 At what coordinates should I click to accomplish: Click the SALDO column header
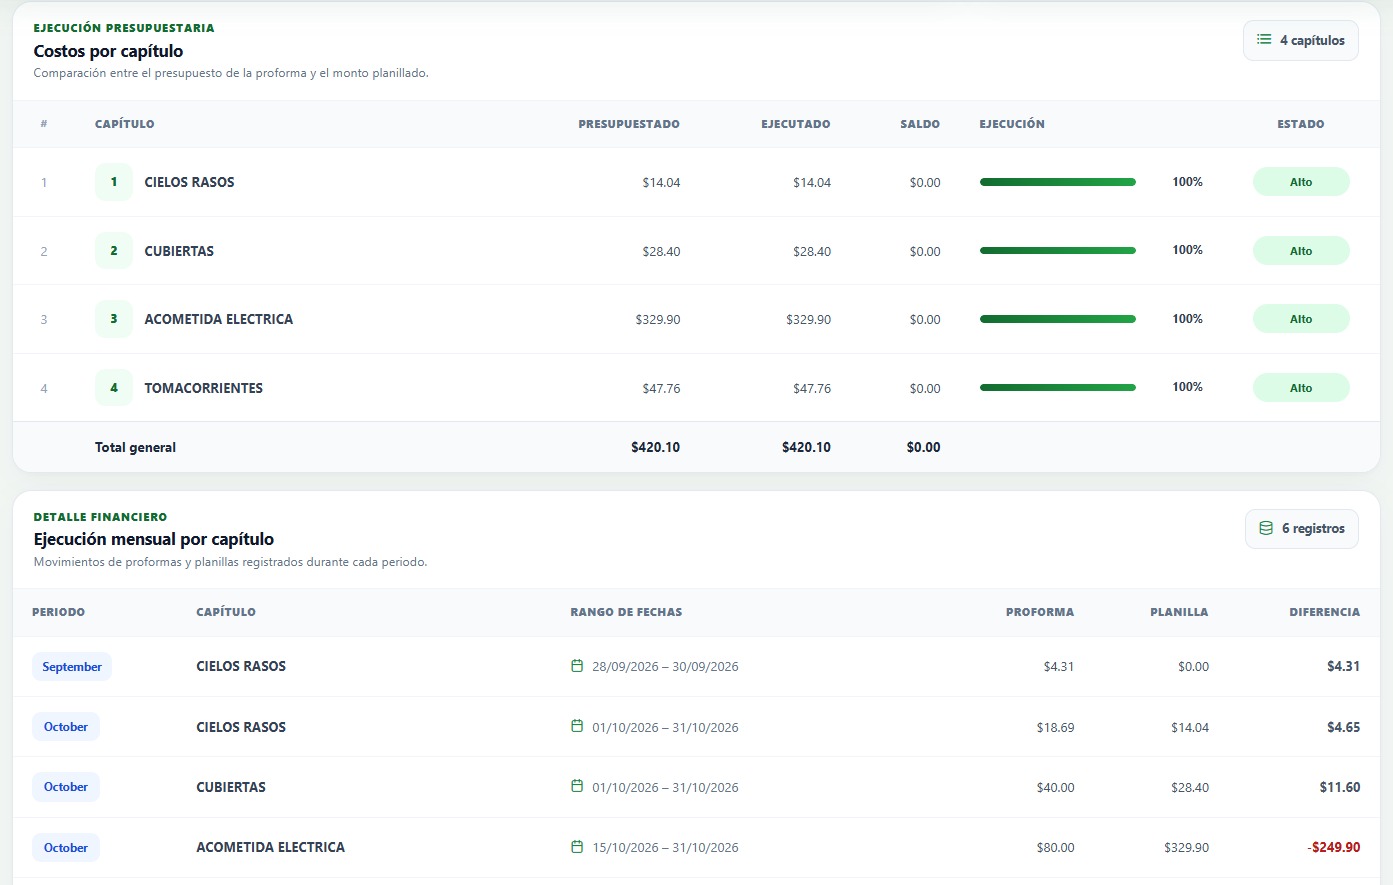tap(920, 124)
